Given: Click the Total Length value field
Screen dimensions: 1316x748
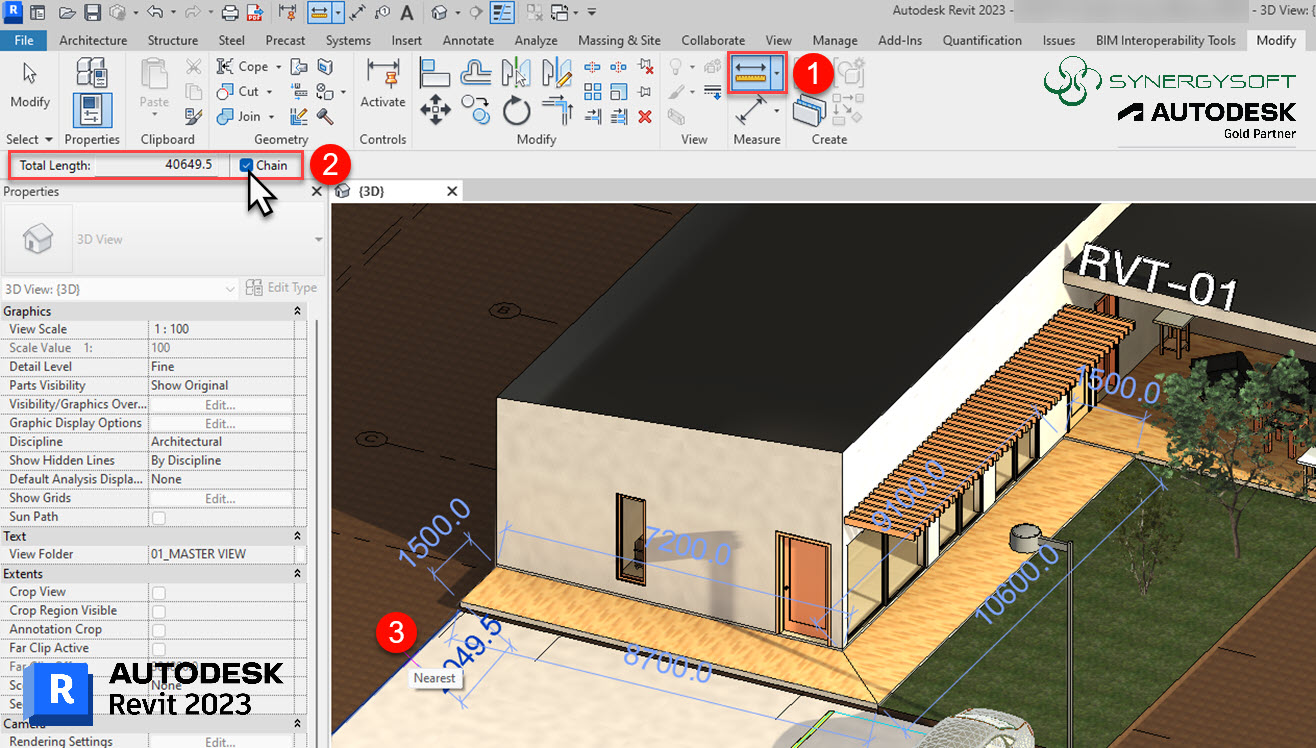Looking at the screenshot, I should (x=156, y=166).
